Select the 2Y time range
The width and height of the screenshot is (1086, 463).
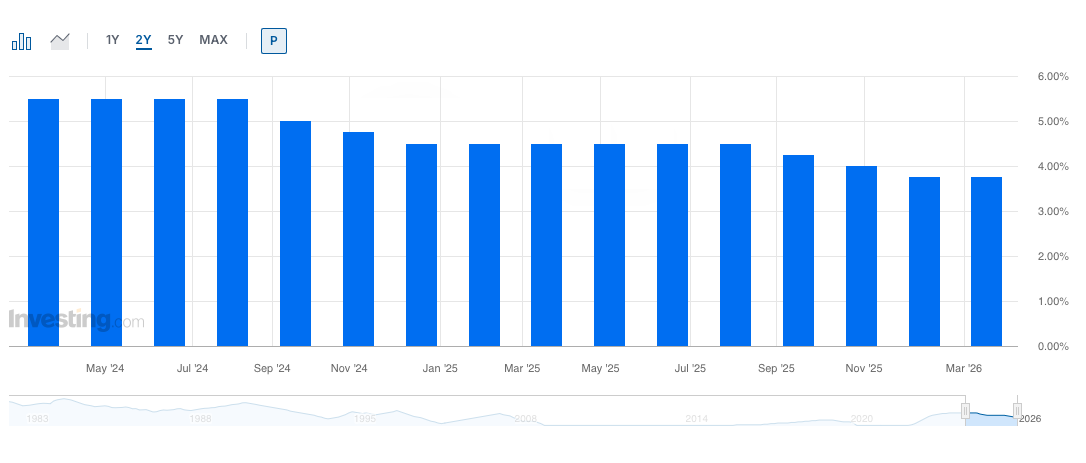coord(143,40)
